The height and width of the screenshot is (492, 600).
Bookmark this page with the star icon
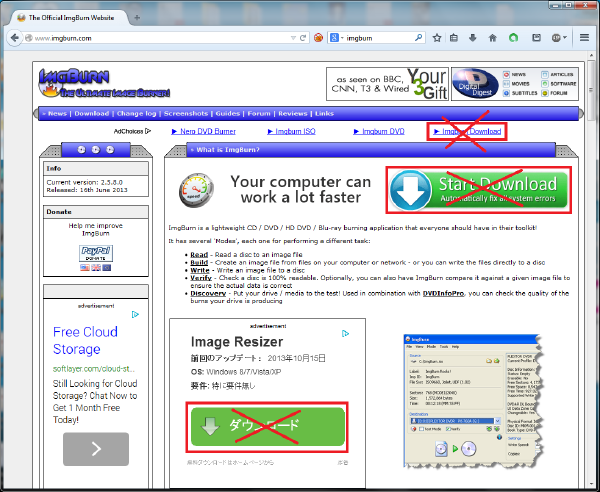tap(437, 39)
